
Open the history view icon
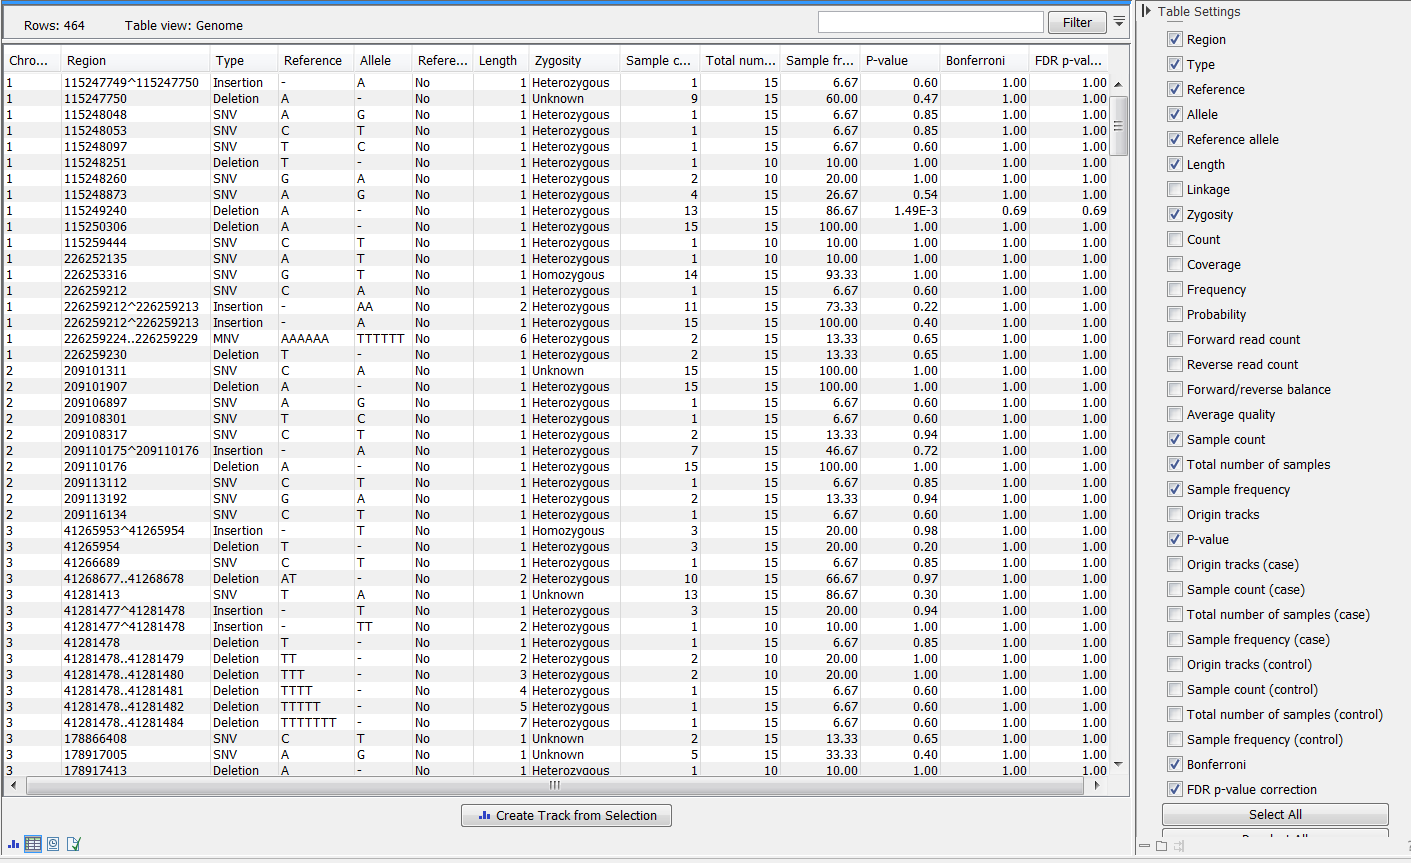point(53,844)
